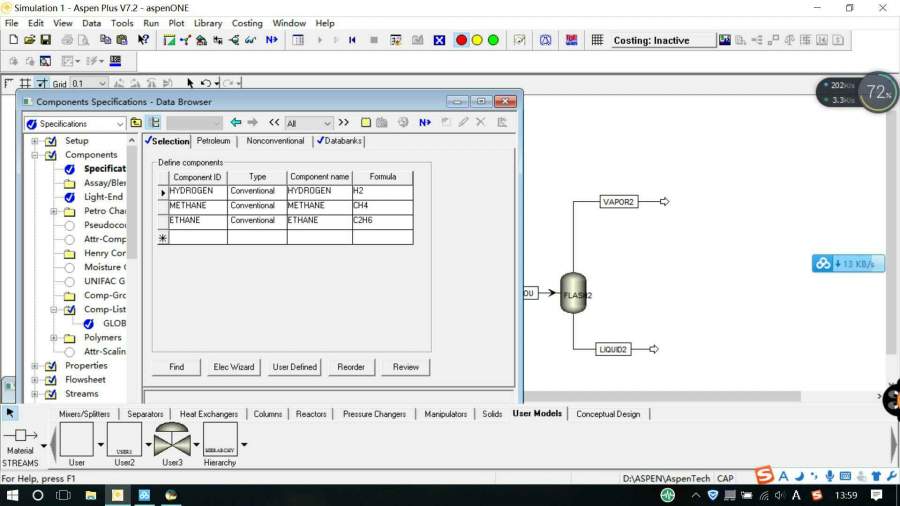The image size is (900, 506).
Task: Select the Pseudocomponents radio circle in tree
Action: point(69,226)
